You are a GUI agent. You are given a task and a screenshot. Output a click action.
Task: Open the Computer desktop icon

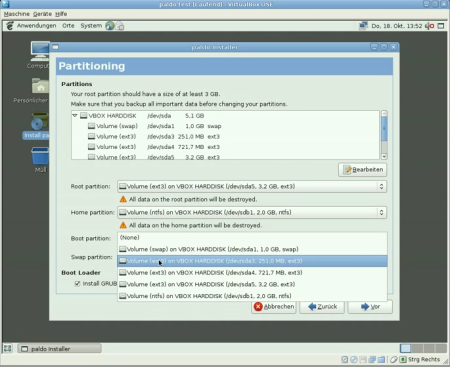click(x=39, y=55)
